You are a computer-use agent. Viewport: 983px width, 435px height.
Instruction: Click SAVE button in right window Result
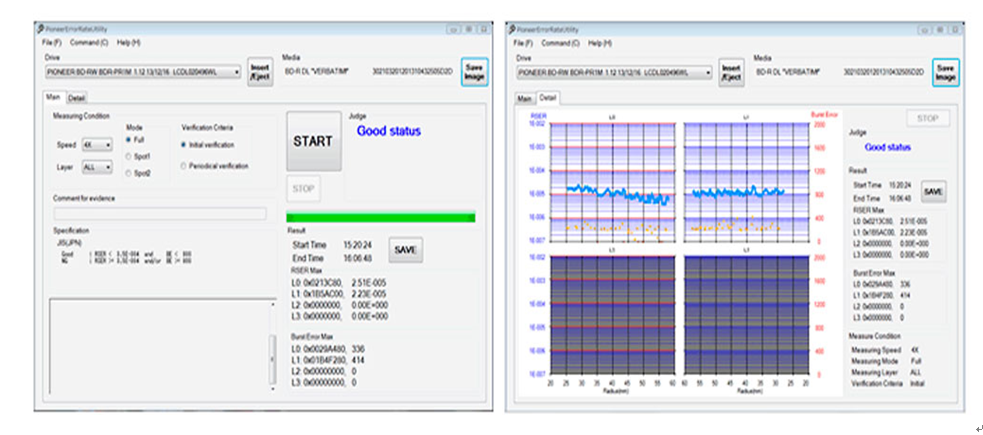932,191
